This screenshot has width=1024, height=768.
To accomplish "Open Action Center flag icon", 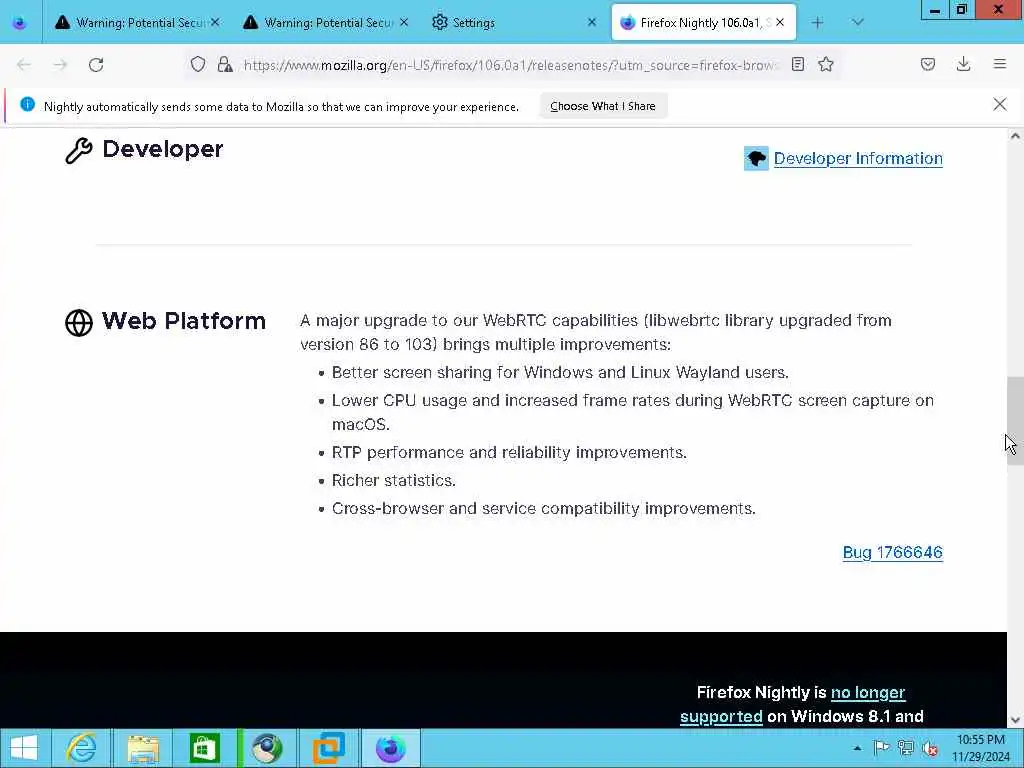I will point(882,748).
